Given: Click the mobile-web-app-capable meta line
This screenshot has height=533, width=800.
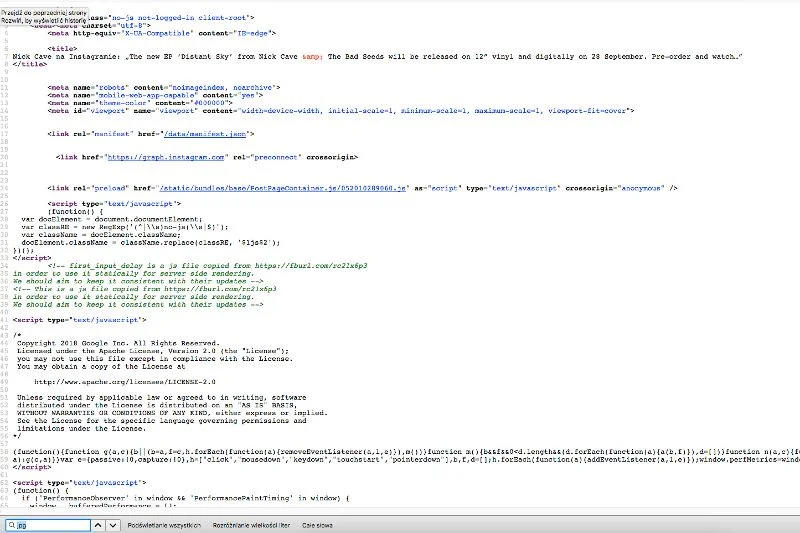Looking at the screenshot, I should click(x=155, y=95).
